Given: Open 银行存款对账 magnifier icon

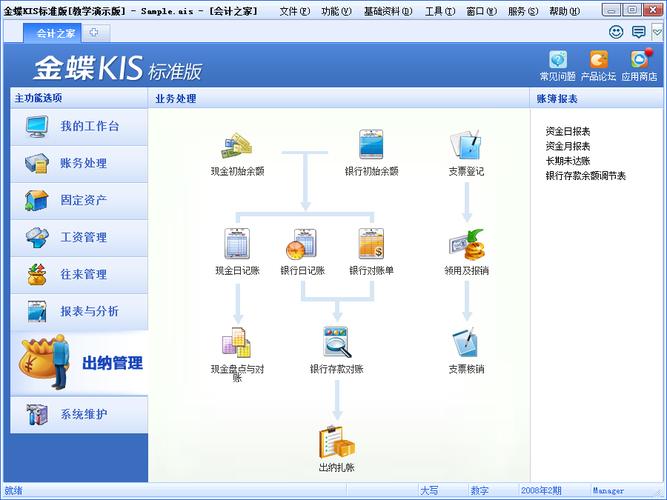Looking at the screenshot, I should (x=337, y=342).
